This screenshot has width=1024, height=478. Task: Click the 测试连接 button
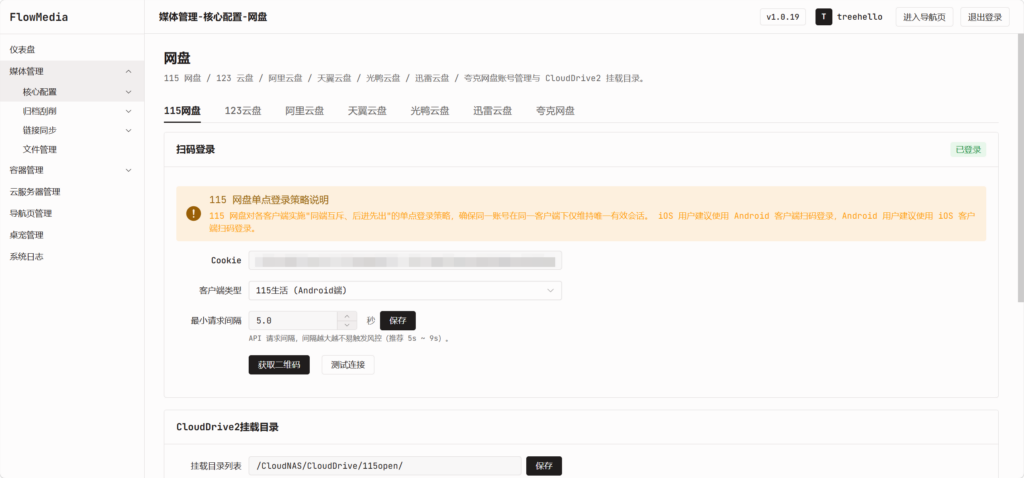click(348, 365)
